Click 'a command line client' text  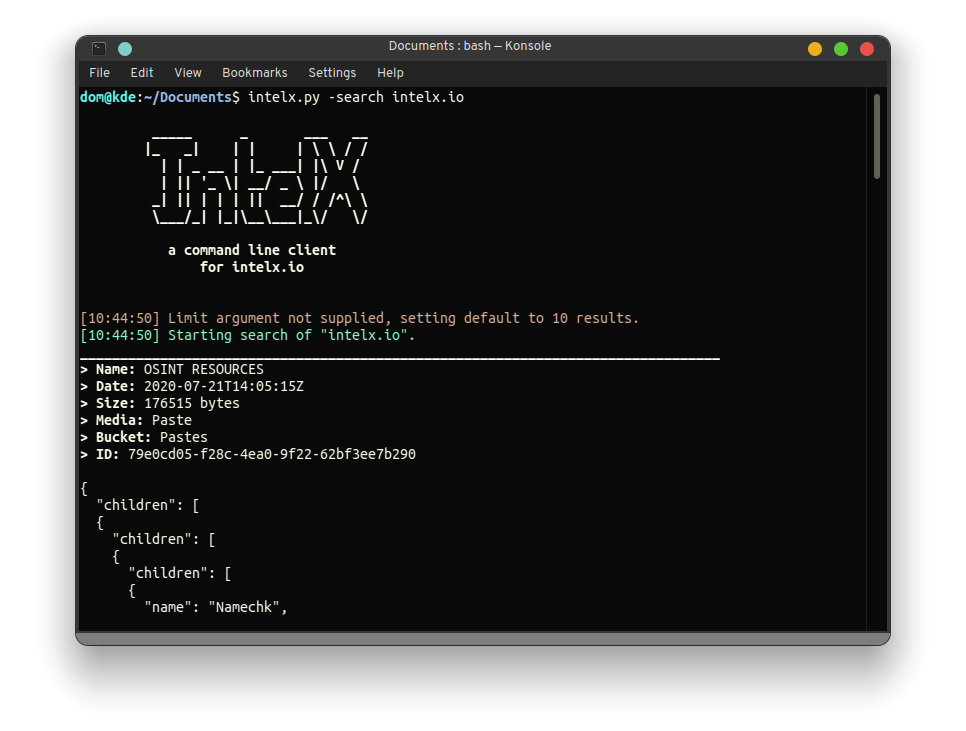tap(252, 250)
